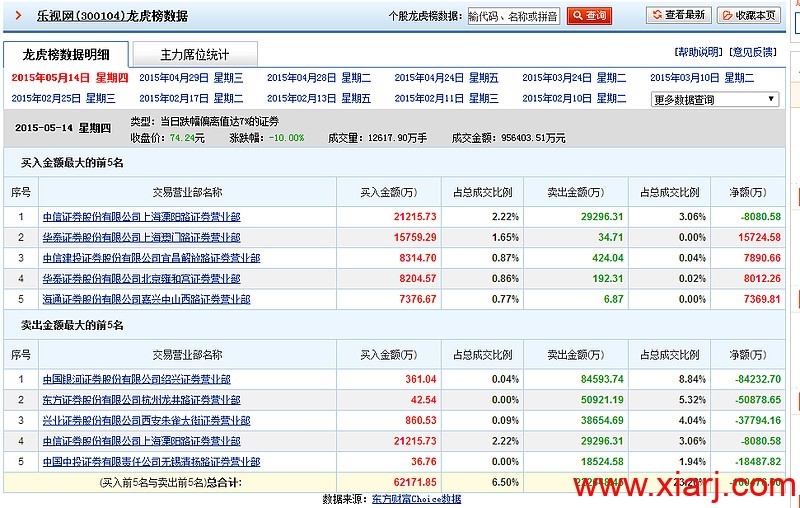Open 兴业证券西安朱雀大街营业部 link
Screen dimensions: 800x508
point(146,420)
